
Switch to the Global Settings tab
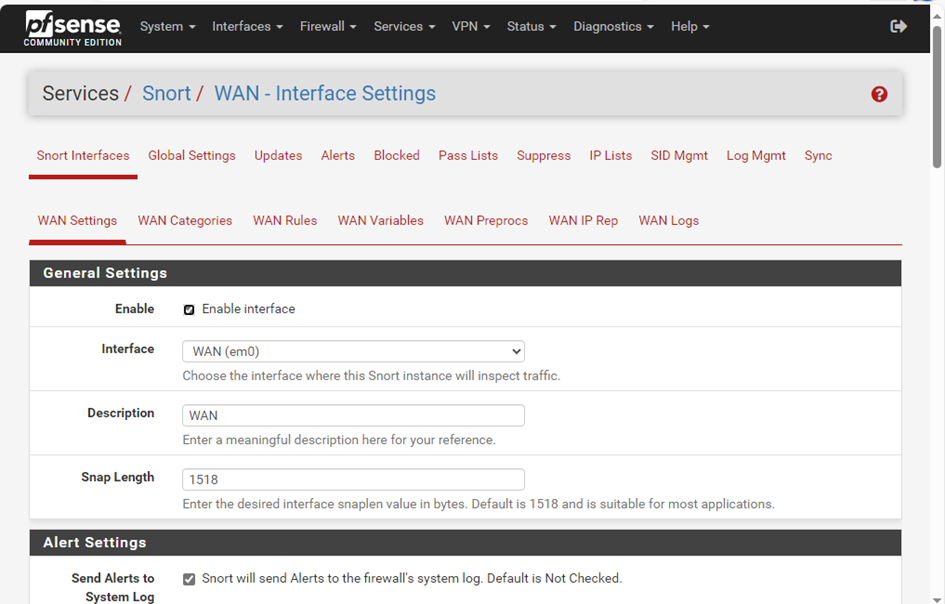click(x=191, y=155)
